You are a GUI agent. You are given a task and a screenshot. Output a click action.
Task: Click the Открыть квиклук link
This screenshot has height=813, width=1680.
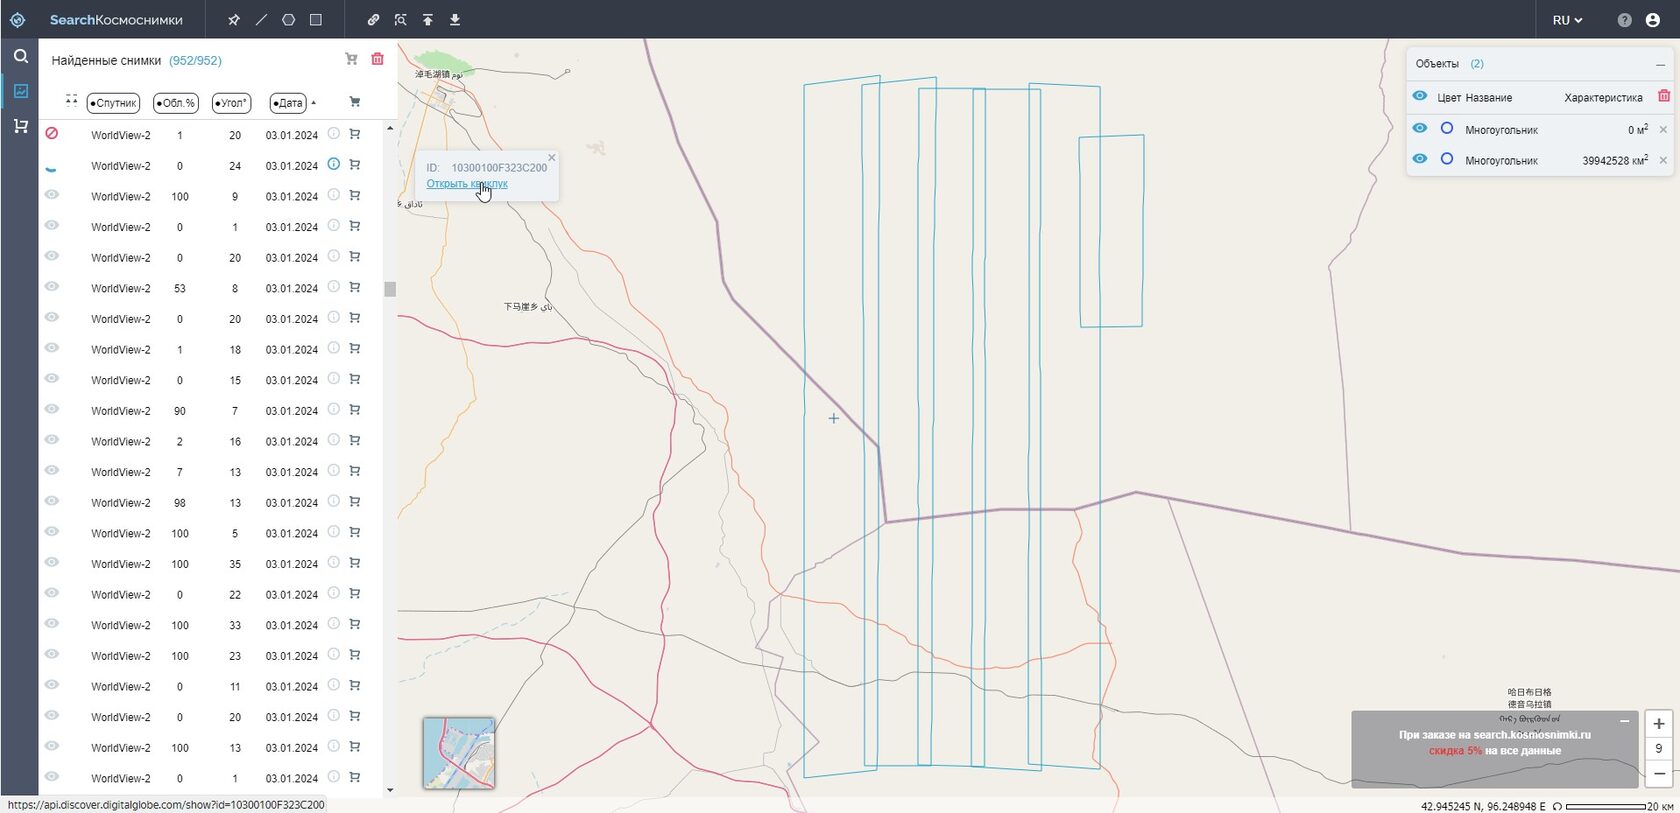pyautogui.click(x=467, y=184)
